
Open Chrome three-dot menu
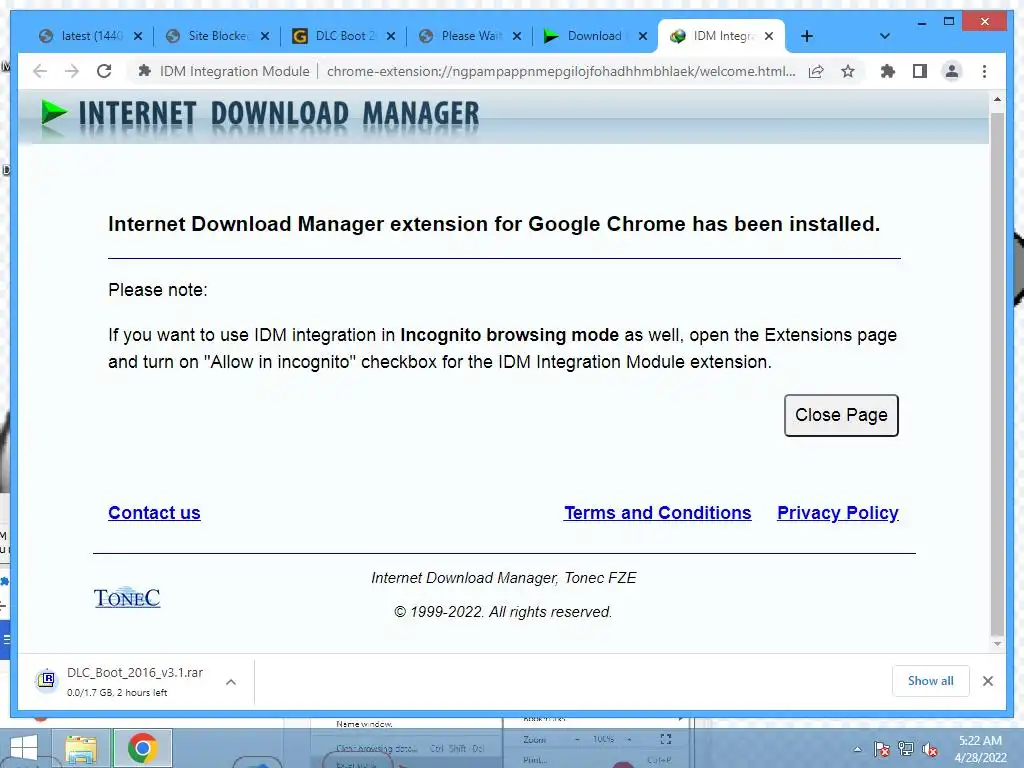click(984, 71)
